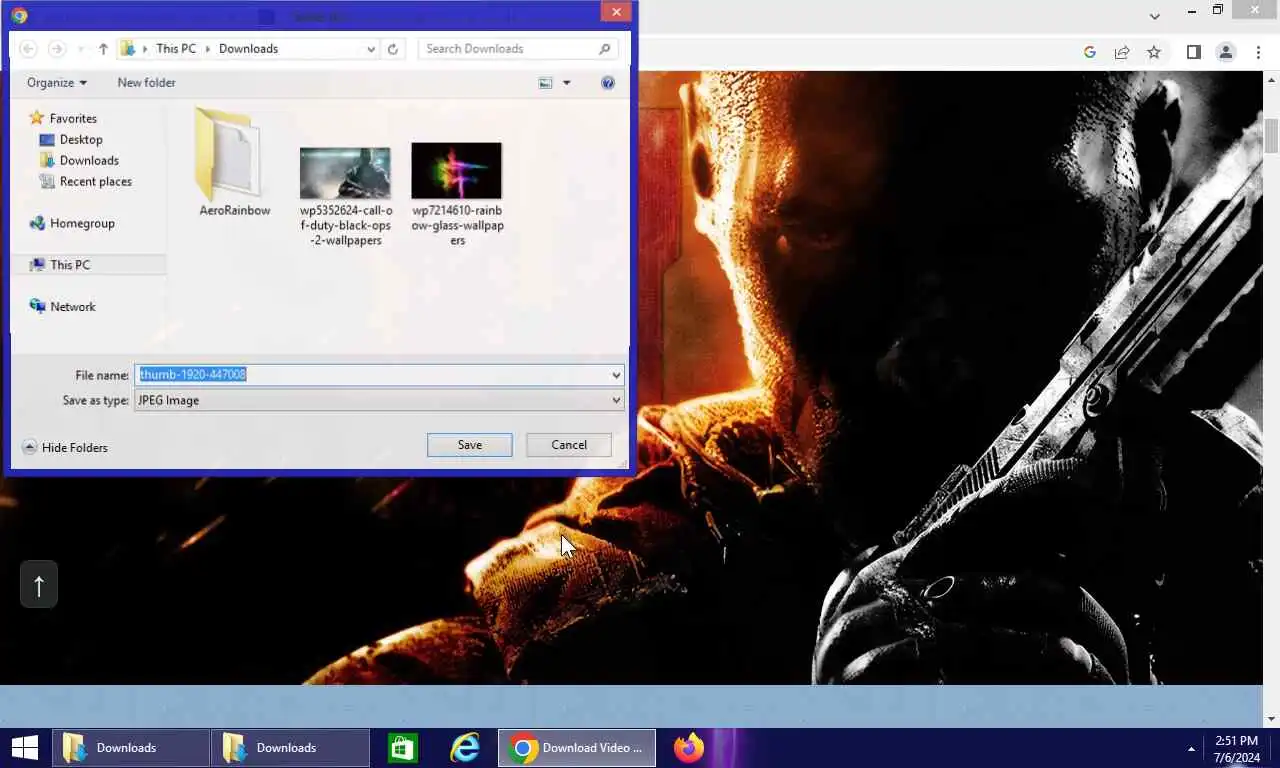This screenshot has width=1280, height=768.
Task: Refresh the Downloads folder view
Action: click(x=393, y=48)
